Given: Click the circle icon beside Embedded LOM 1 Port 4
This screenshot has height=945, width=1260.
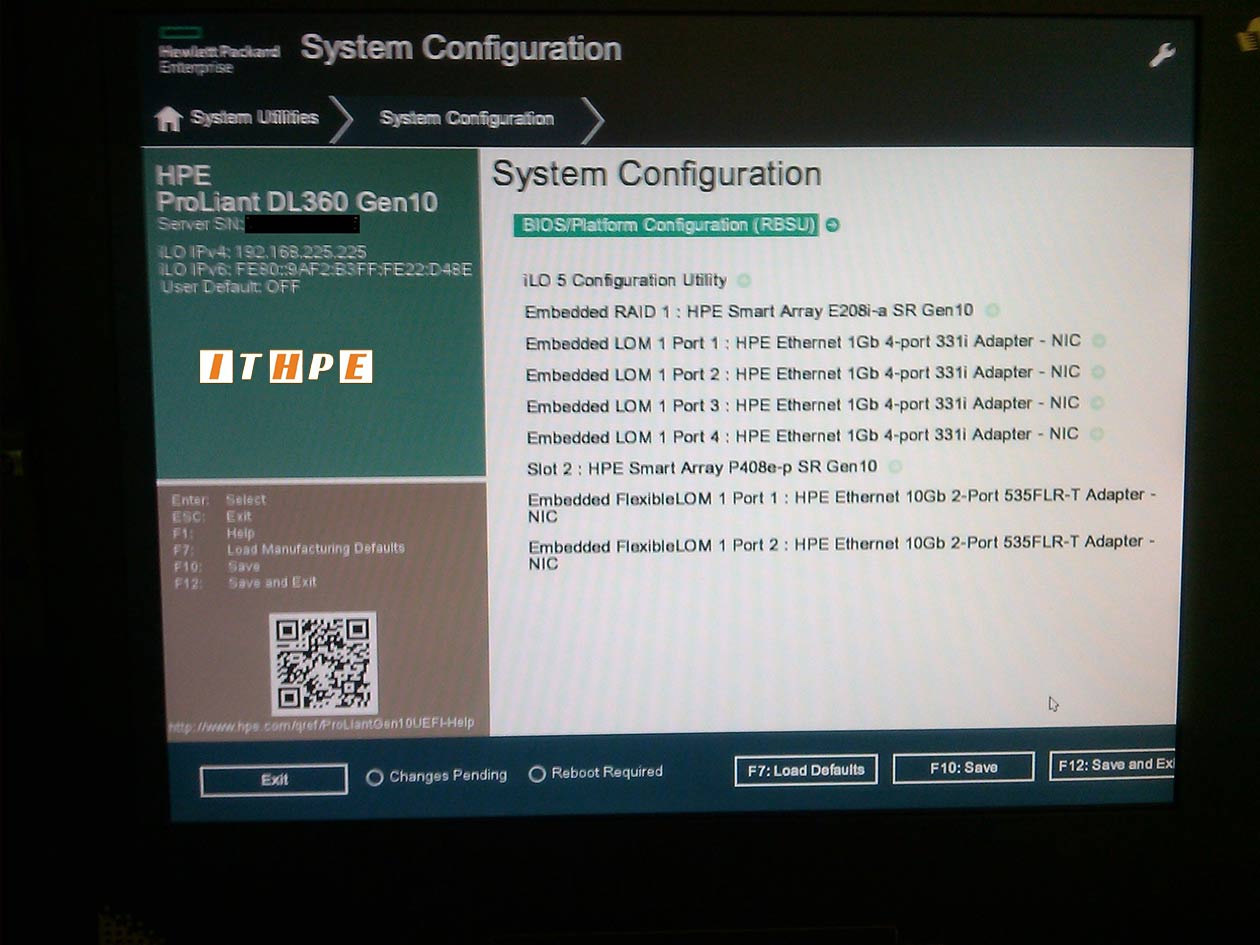Looking at the screenshot, I should pos(1096,435).
